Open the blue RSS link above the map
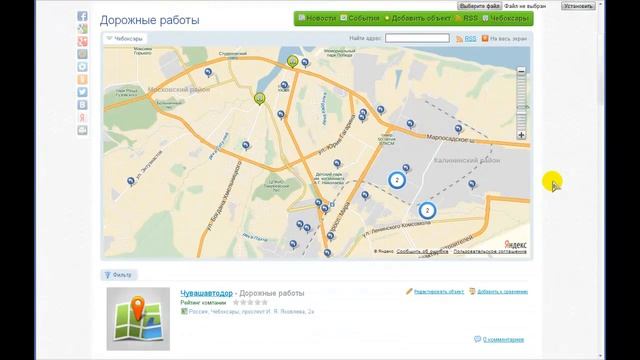 (x=470, y=39)
